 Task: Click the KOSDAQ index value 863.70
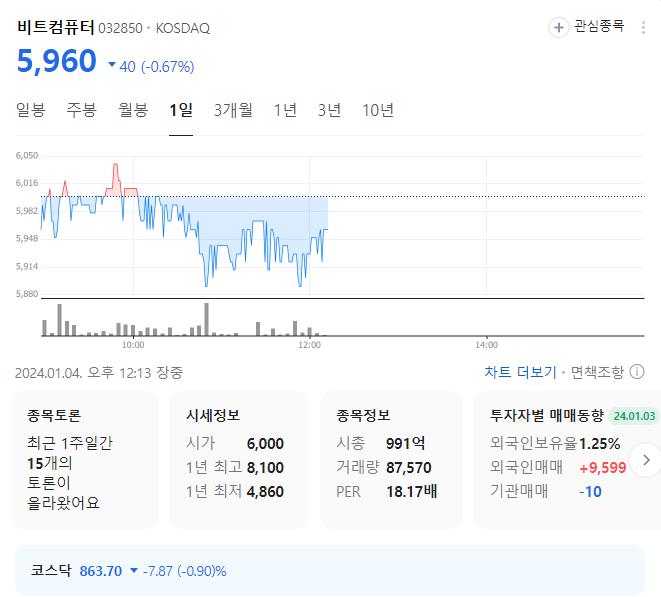[101, 571]
